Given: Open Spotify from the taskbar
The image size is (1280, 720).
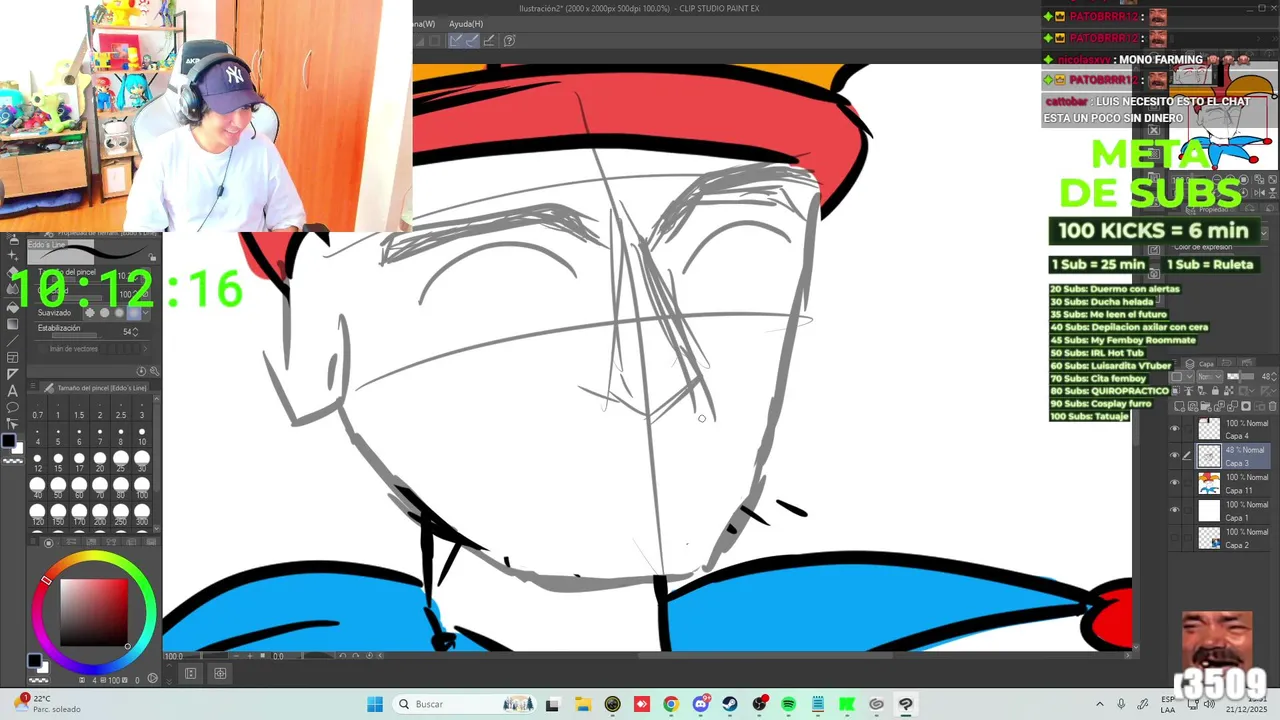Looking at the screenshot, I should tap(788, 704).
